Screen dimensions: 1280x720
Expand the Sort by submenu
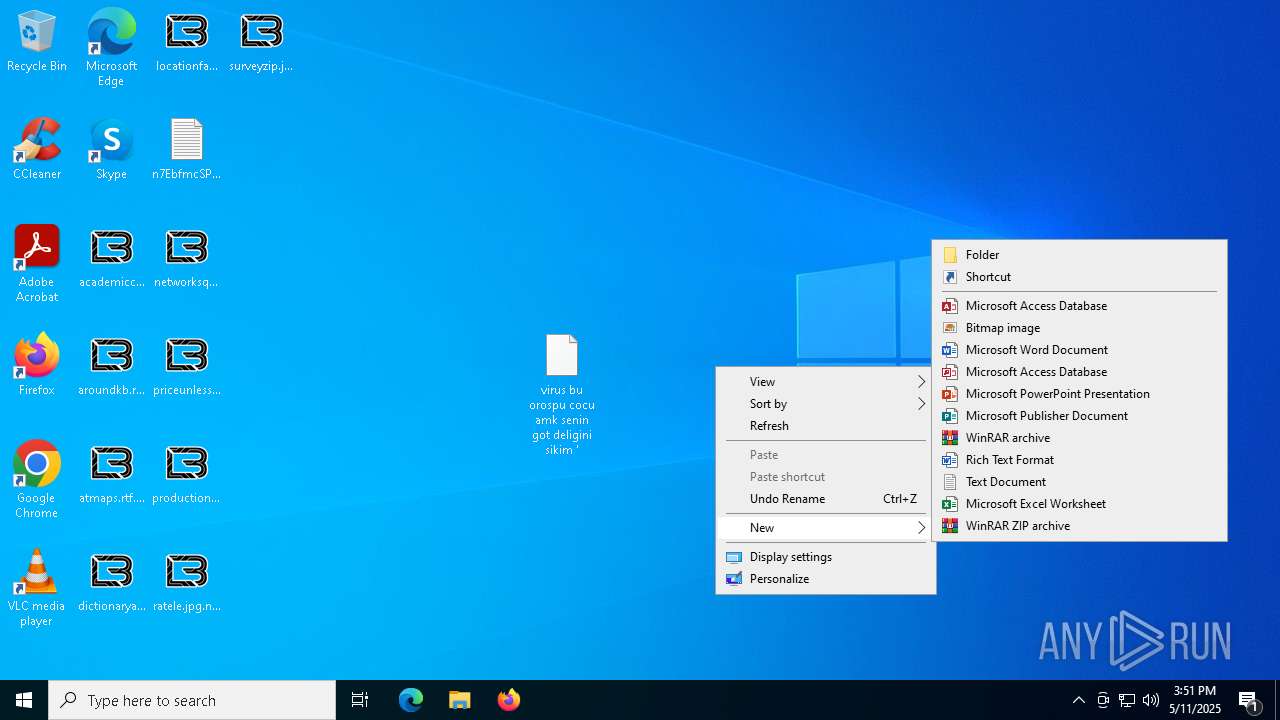(x=826, y=404)
